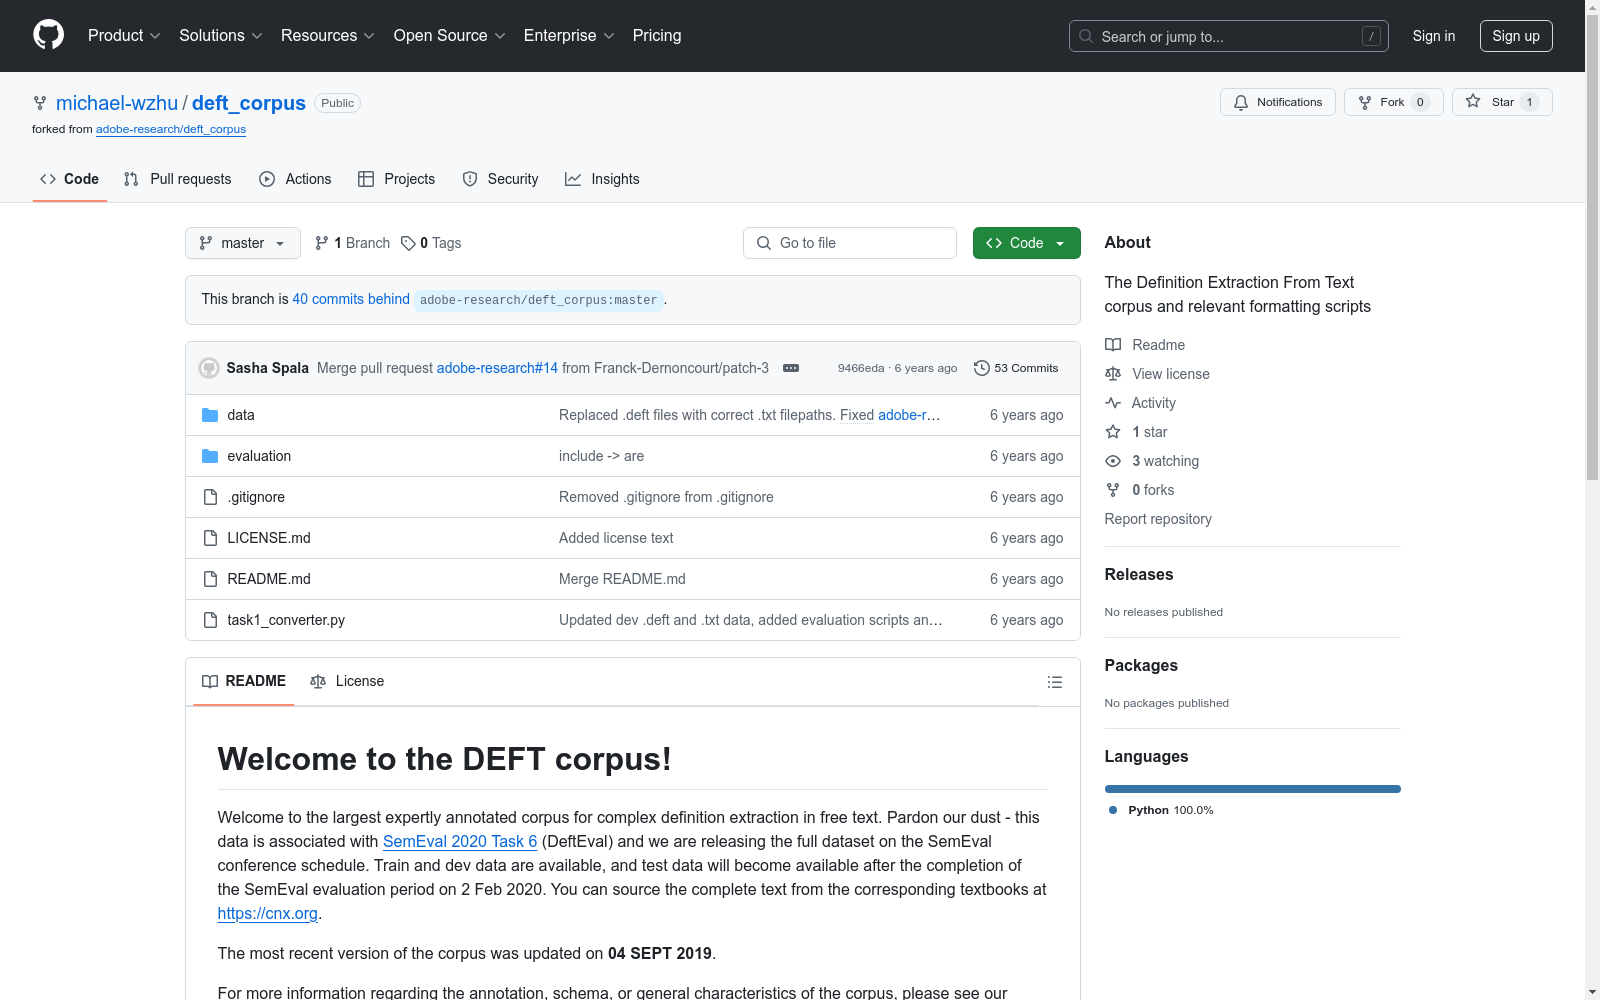Open the Enterprise dropdown menu

coord(569,36)
